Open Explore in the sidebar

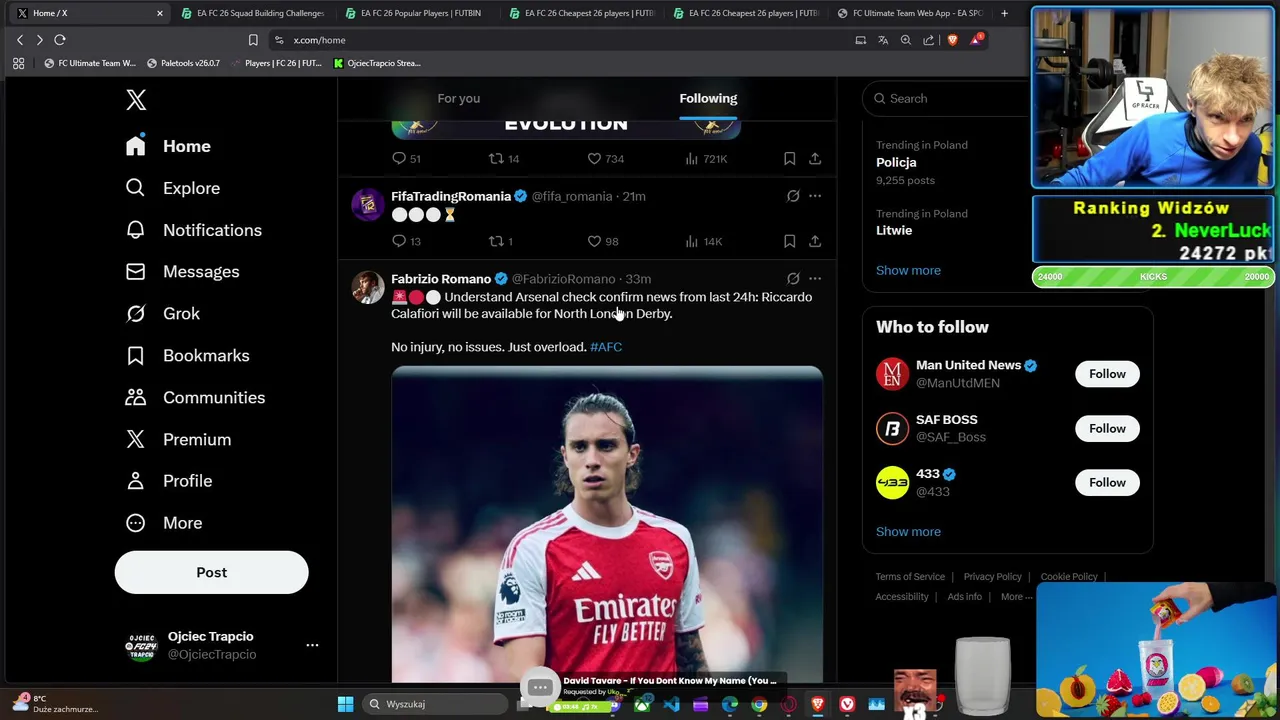coord(172,188)
